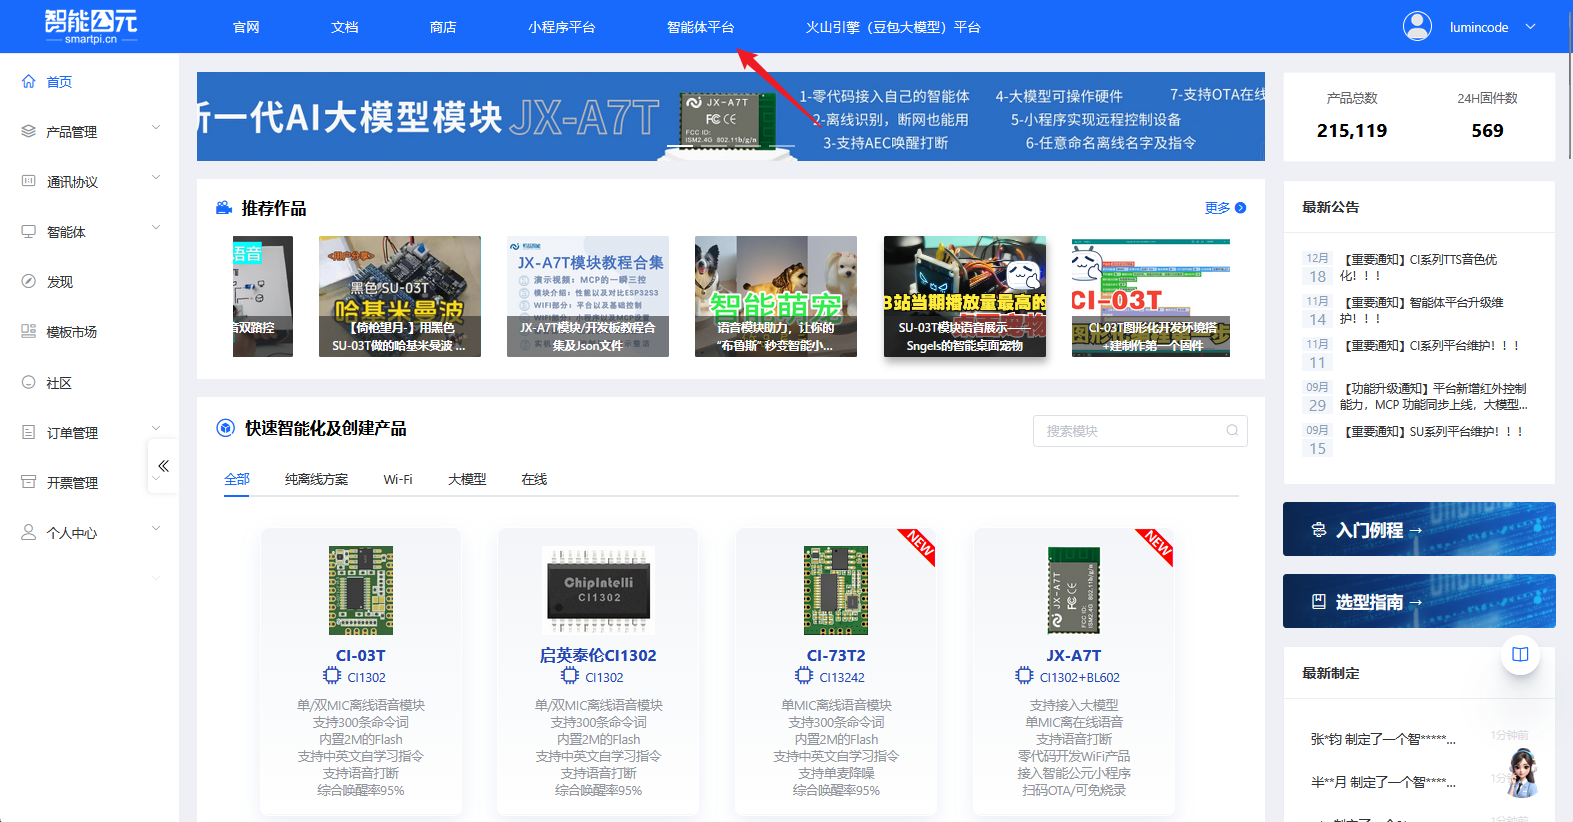Open the CI-73T2 product title
1573x822 pixels.
[836, 655]
